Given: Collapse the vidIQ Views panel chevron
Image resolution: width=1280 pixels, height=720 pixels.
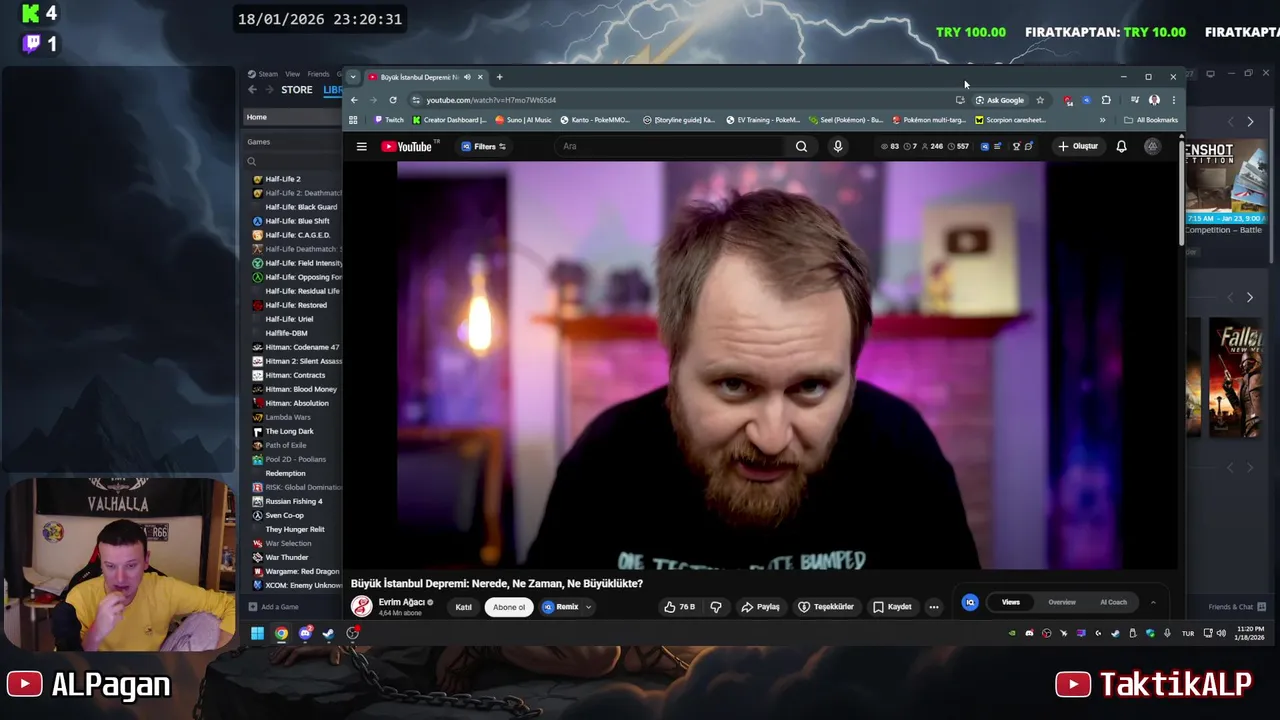Looking at the screenshot, I should 1152,602.
